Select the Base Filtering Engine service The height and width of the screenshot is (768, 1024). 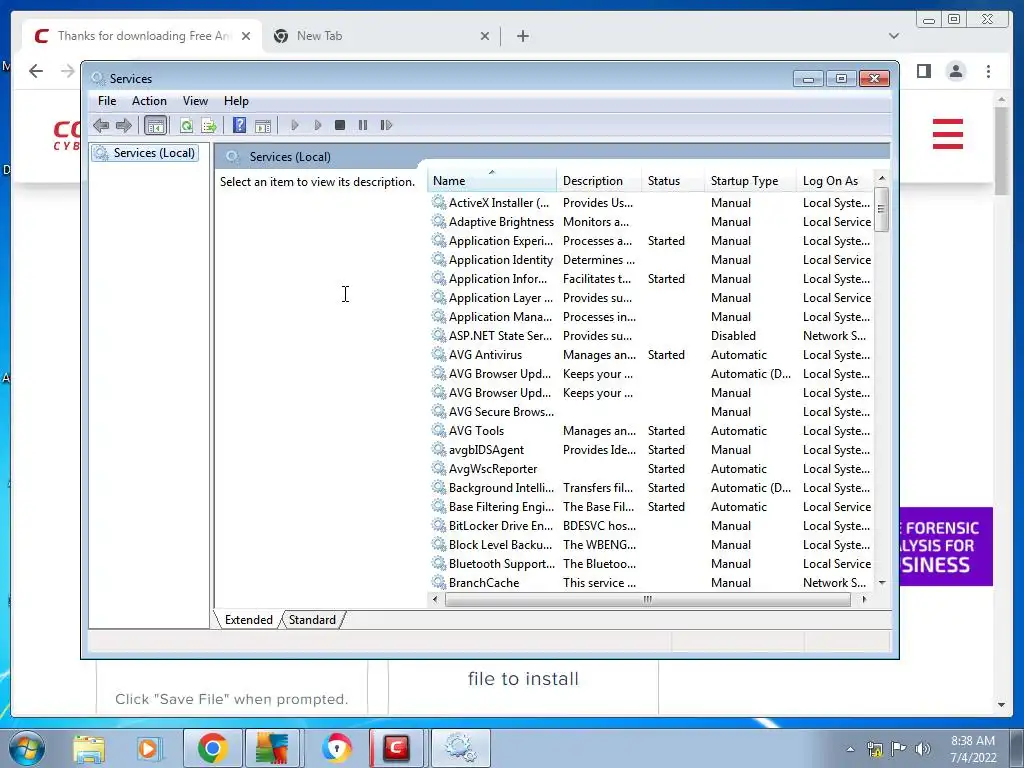click(651, 506)
